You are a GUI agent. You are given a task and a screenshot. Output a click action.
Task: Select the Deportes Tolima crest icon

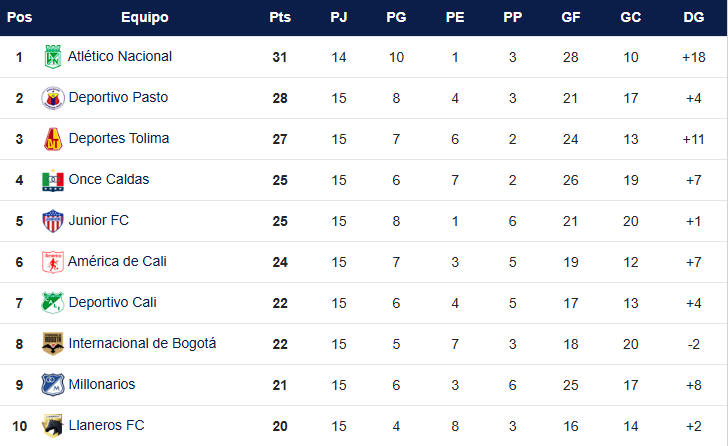click(52, 139)
